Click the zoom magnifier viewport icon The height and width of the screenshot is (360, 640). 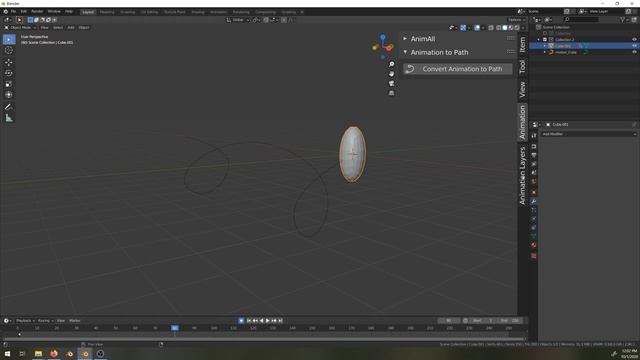coord(391,64)
